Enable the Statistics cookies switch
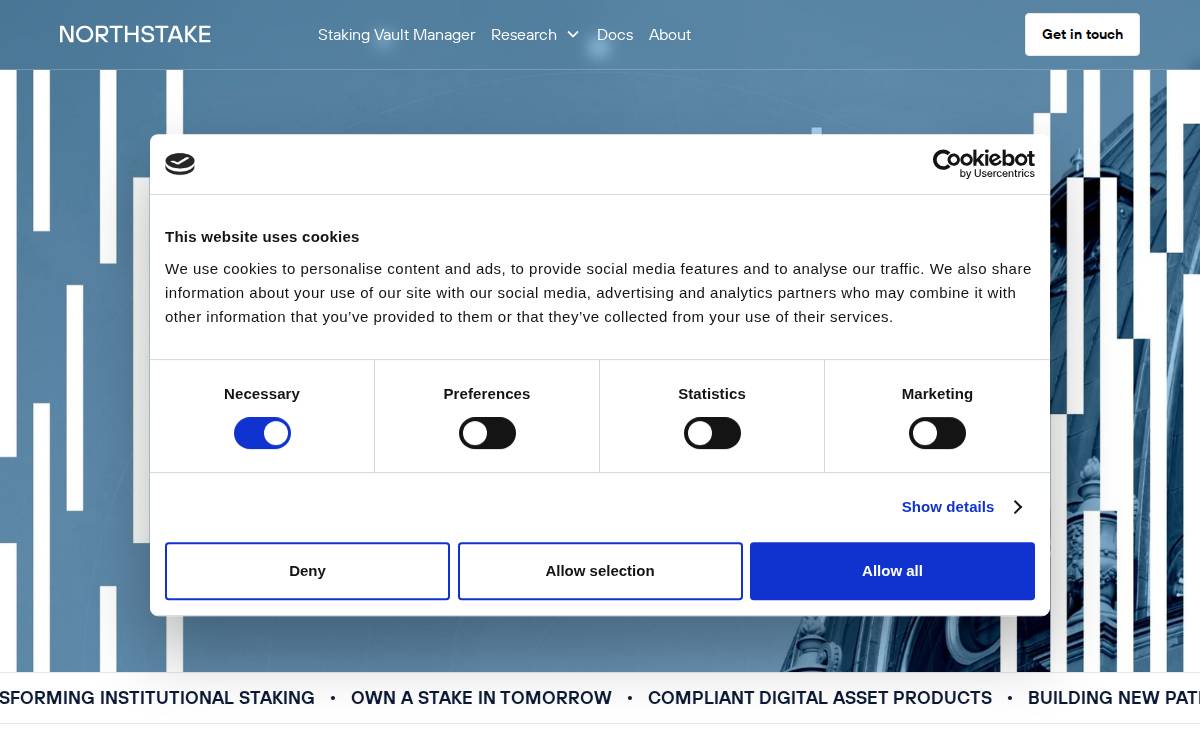The image size is (1200, 750). click(712, 433)
